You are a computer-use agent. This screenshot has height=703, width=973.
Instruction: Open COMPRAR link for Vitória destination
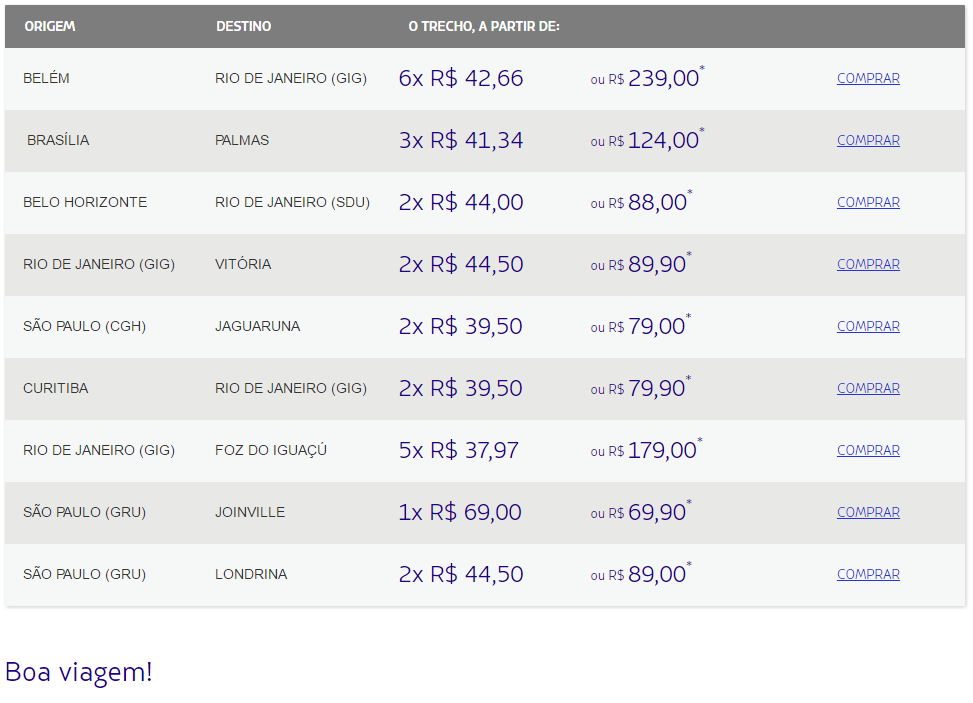tap(868, 264)
